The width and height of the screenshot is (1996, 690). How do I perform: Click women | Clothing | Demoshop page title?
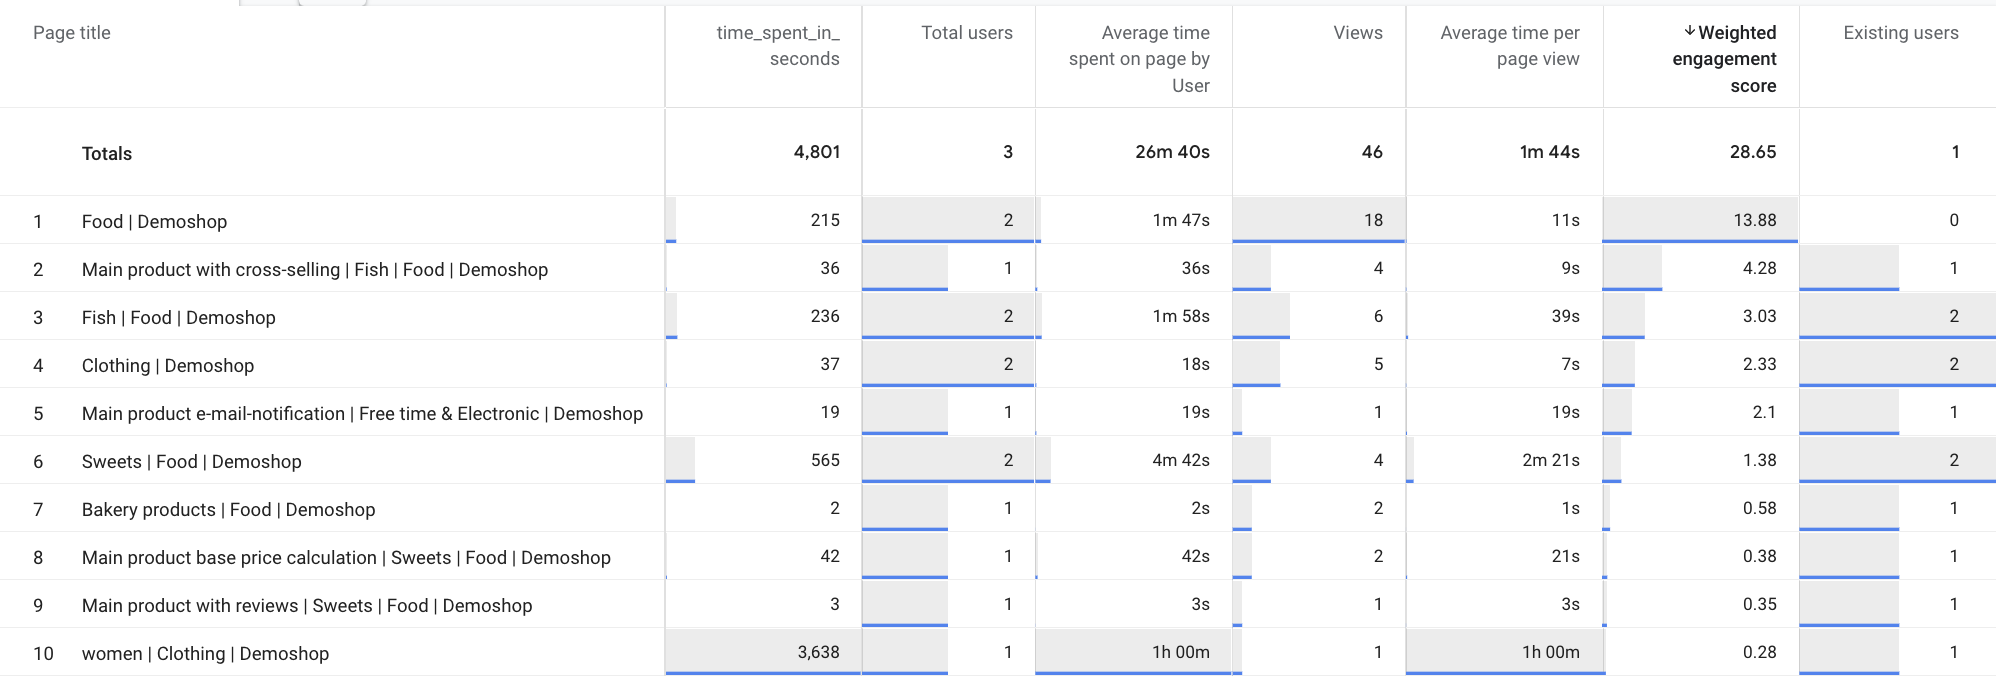205,654
